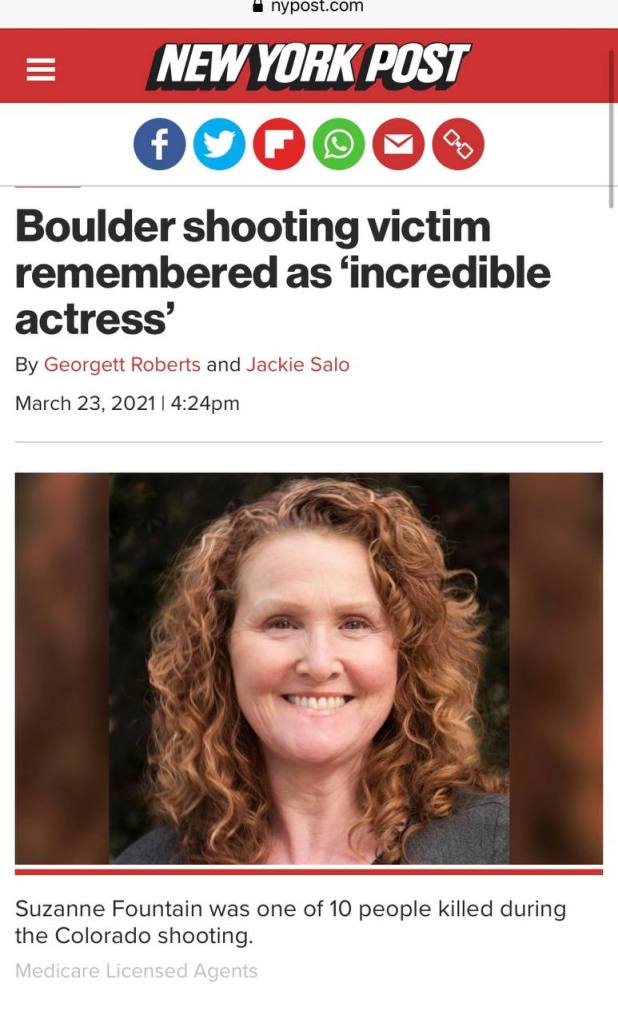This screenshot has width=618, height=1023.
Task: Click the article headline text
Action: point(283,272)
